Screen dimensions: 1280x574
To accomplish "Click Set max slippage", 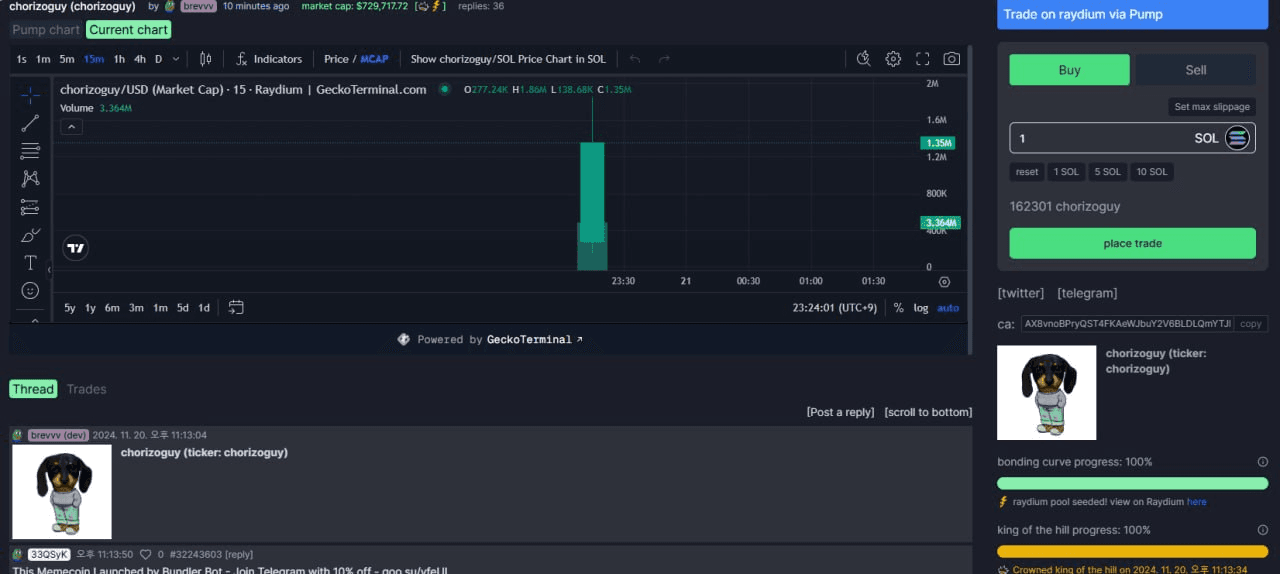I will [x=1212, y=107].
